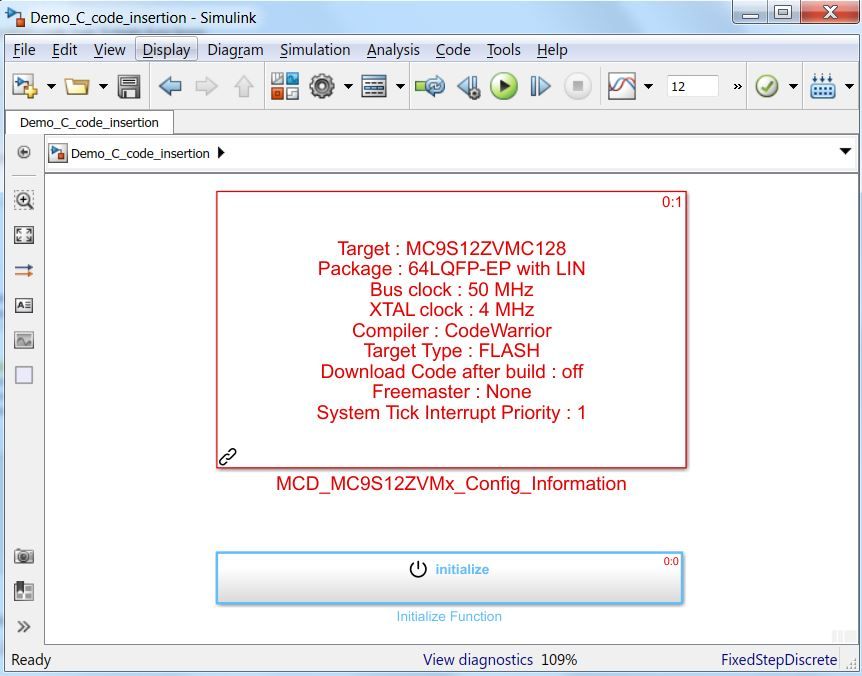Open the Simulation menu
Viewport: 862px width, 676px height.
[315, 50]
